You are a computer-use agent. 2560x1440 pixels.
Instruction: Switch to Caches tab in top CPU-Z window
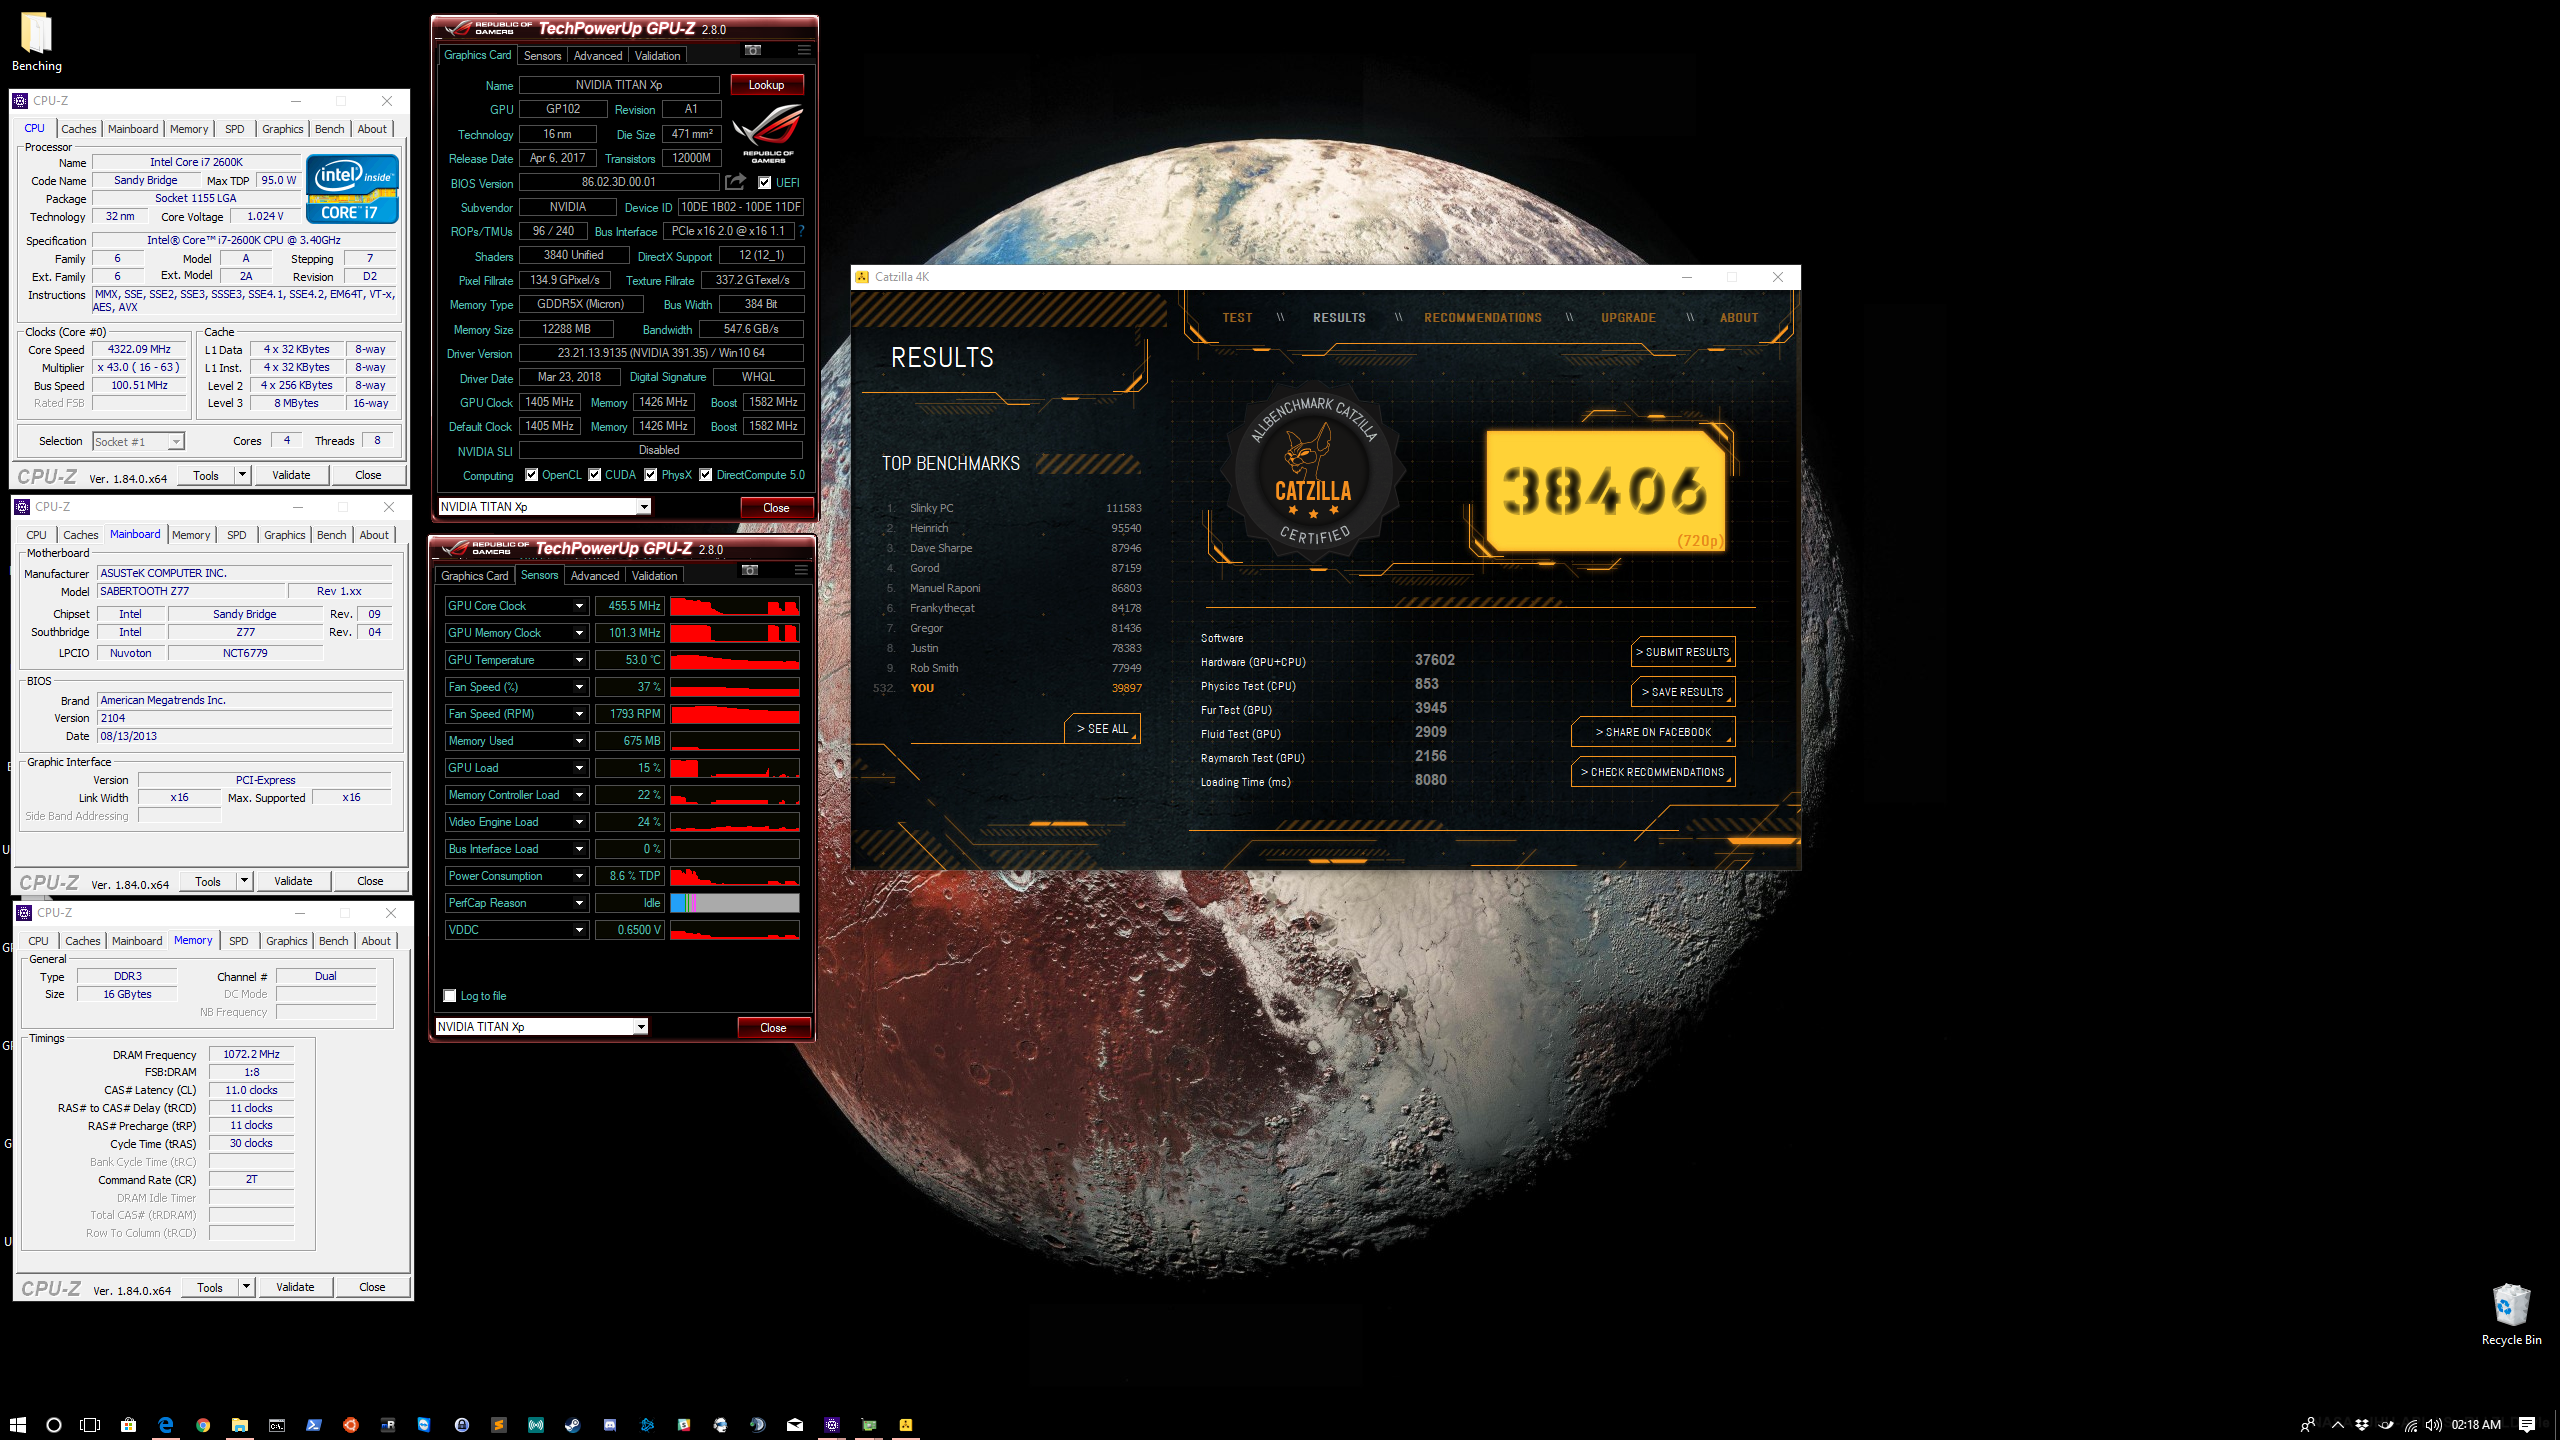point(79,129)
